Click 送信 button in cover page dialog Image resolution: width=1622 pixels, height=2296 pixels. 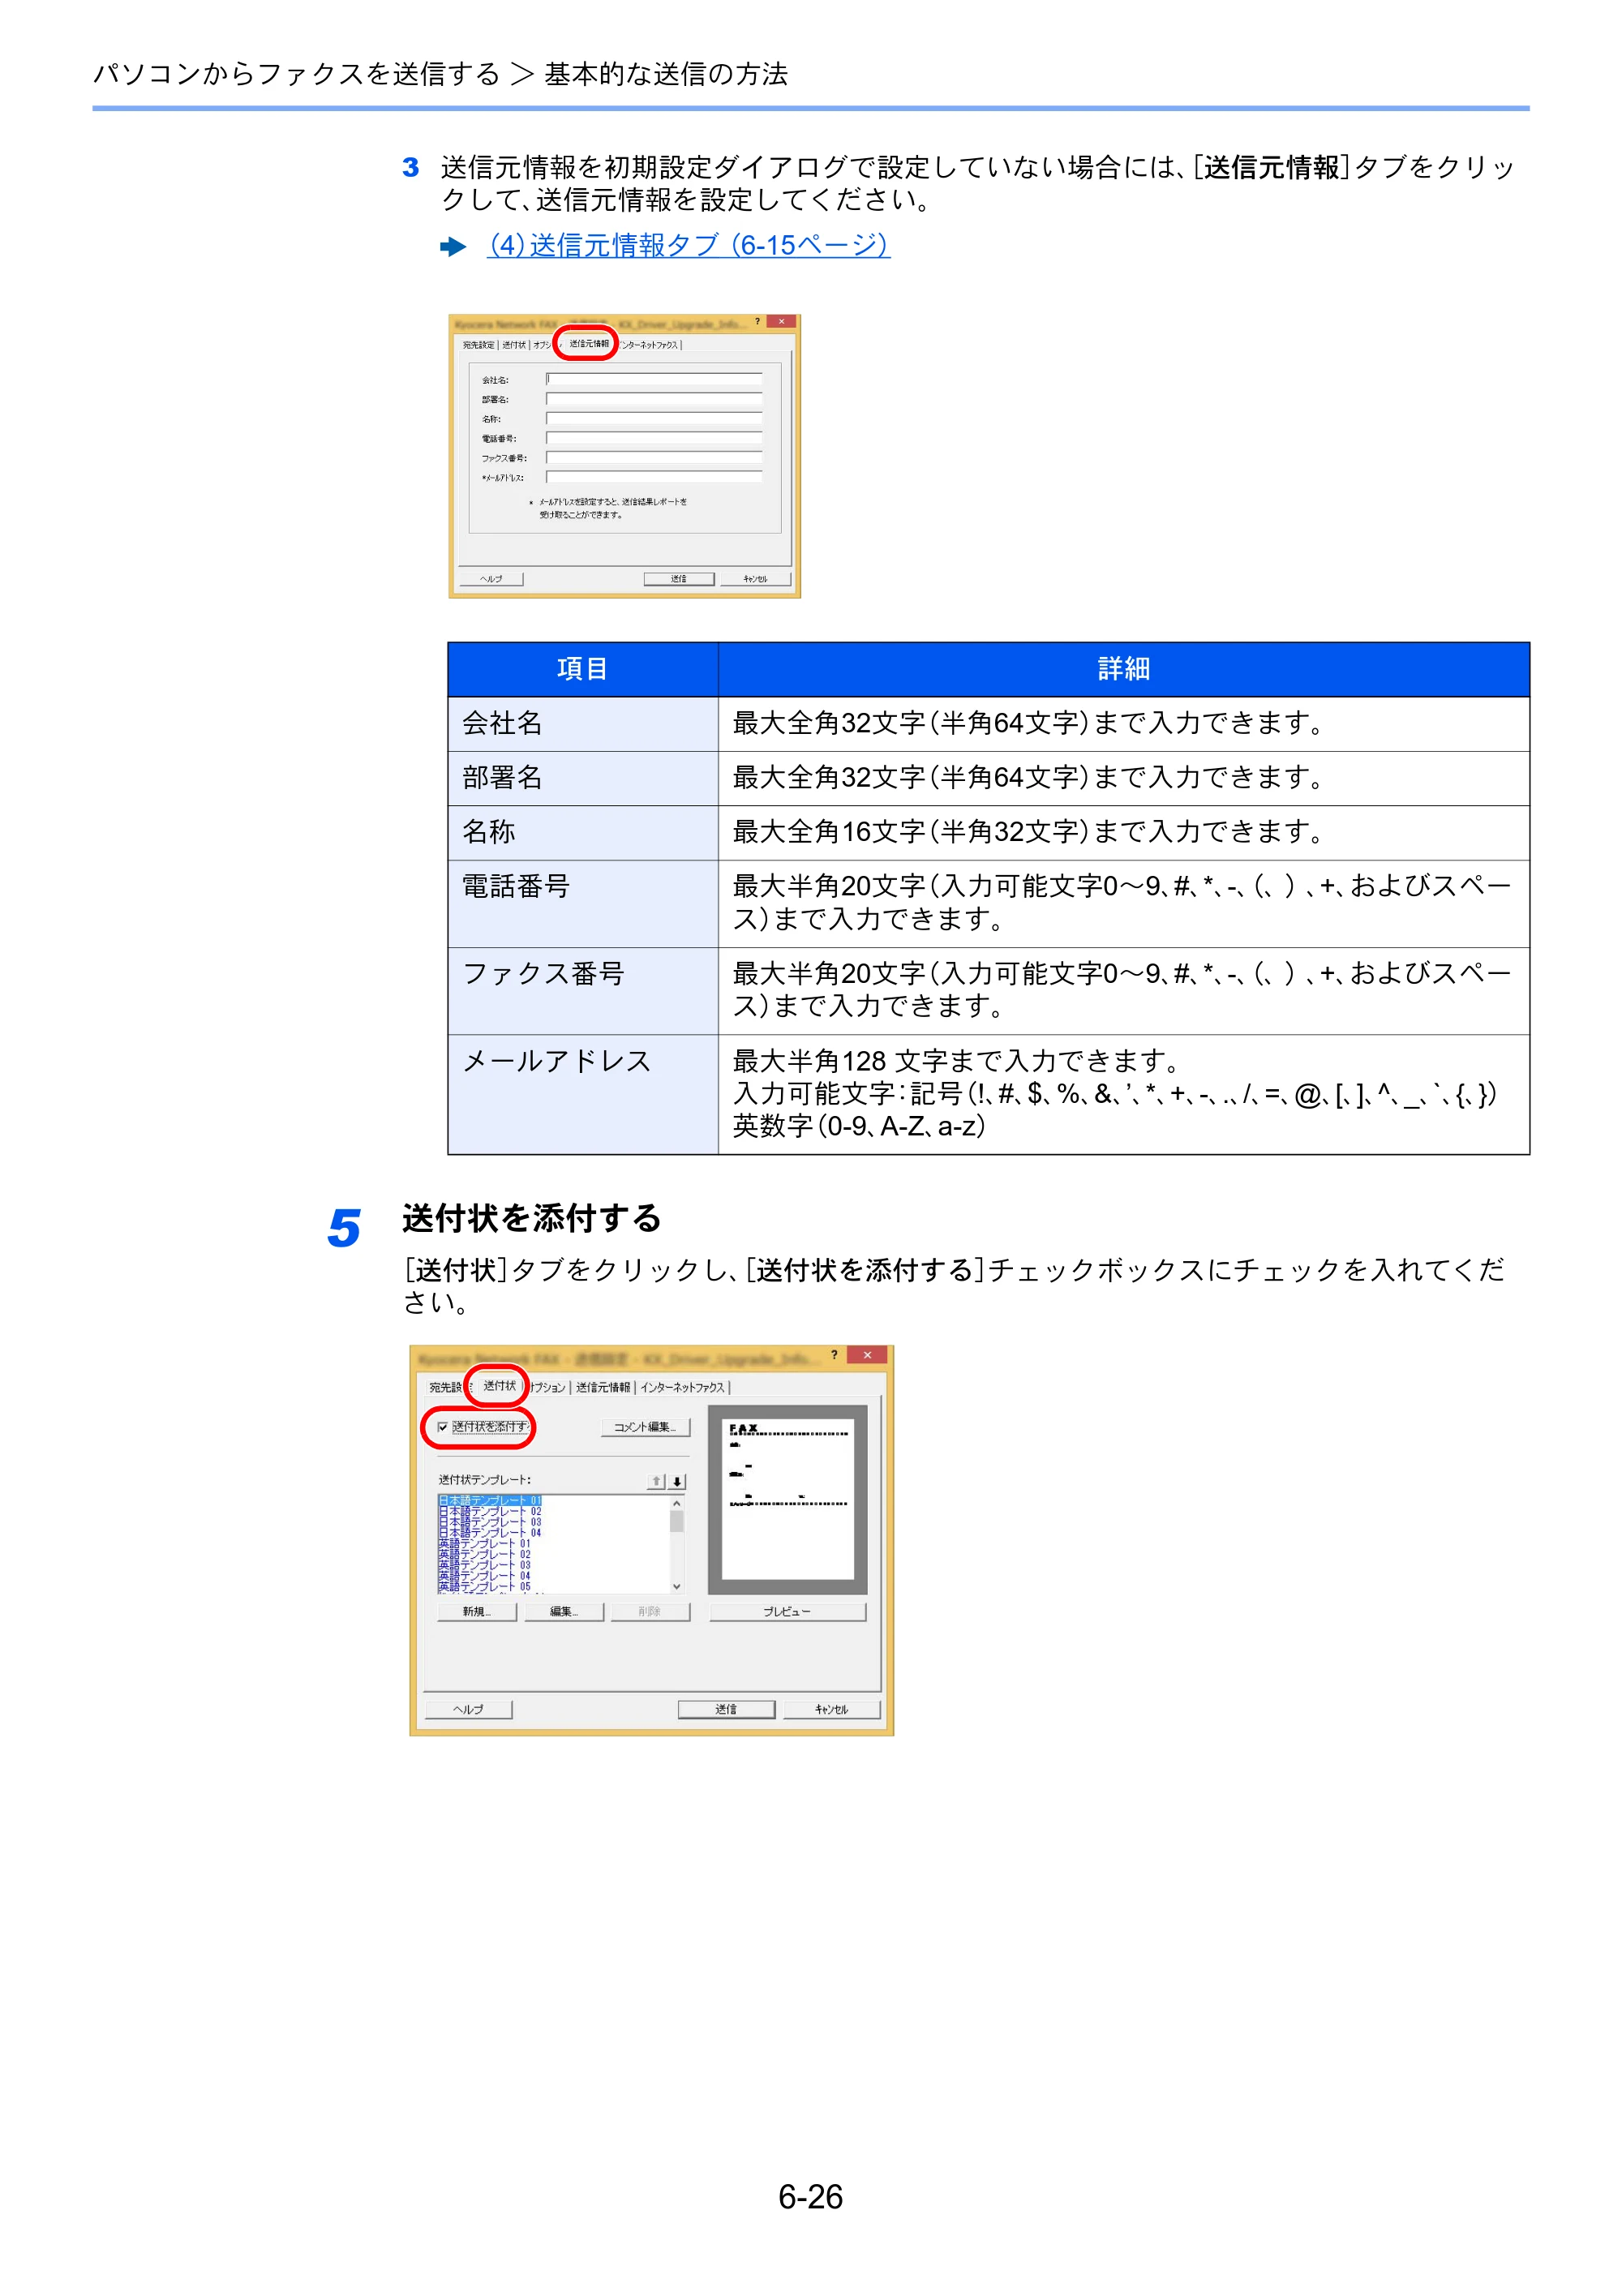point(726,1710)
